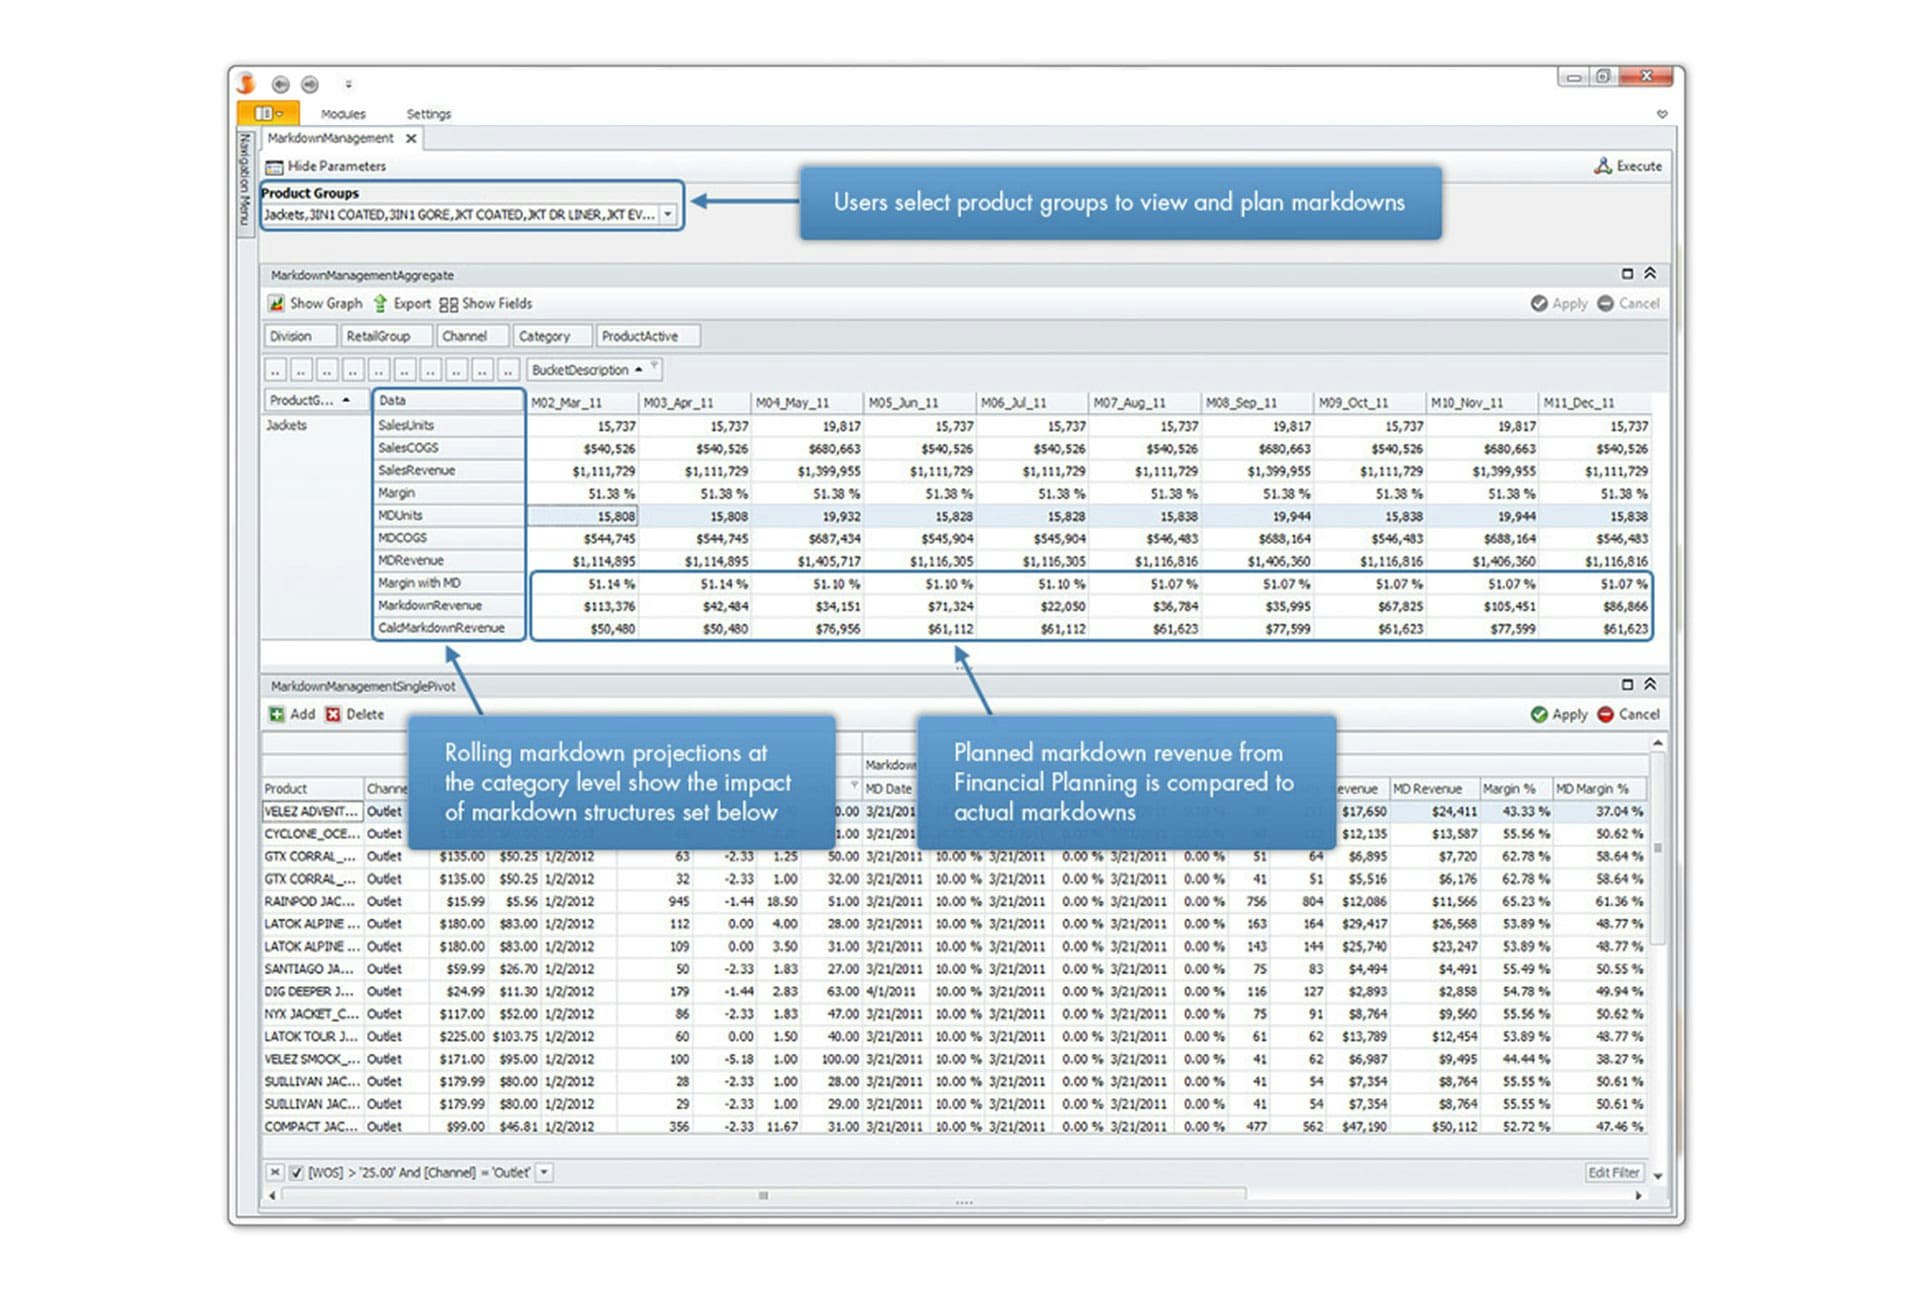Image resolution: width=1920 pixels, height=1294 pixels.
Task: Open the recent filters dropdown arrow
Action: tap(544, 1172)
